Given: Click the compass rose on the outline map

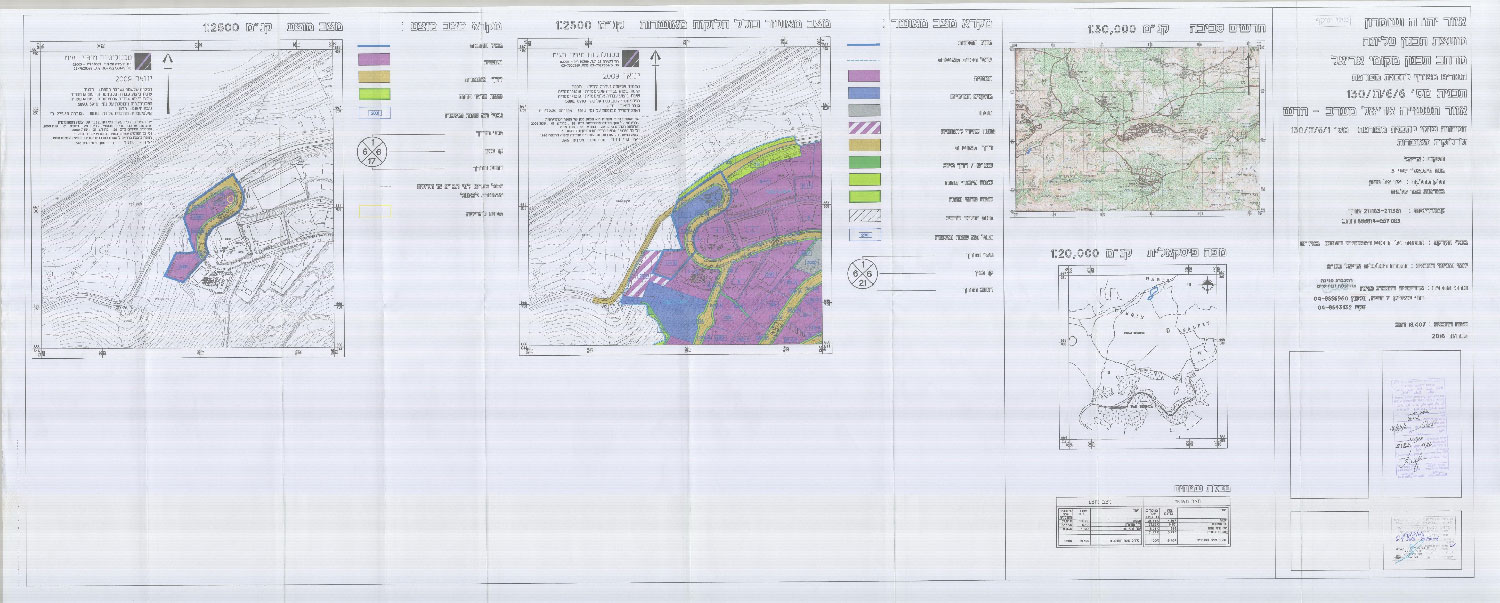Looking at the screenshot, I should point(1208,285).
